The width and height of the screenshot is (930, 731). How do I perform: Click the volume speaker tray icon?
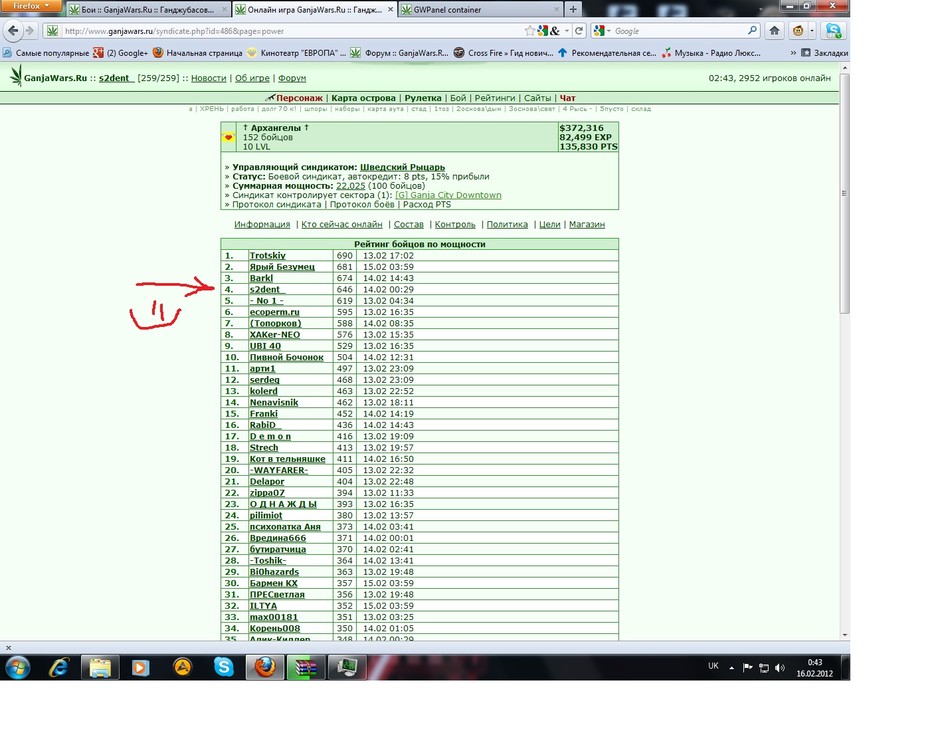point(780,668)
